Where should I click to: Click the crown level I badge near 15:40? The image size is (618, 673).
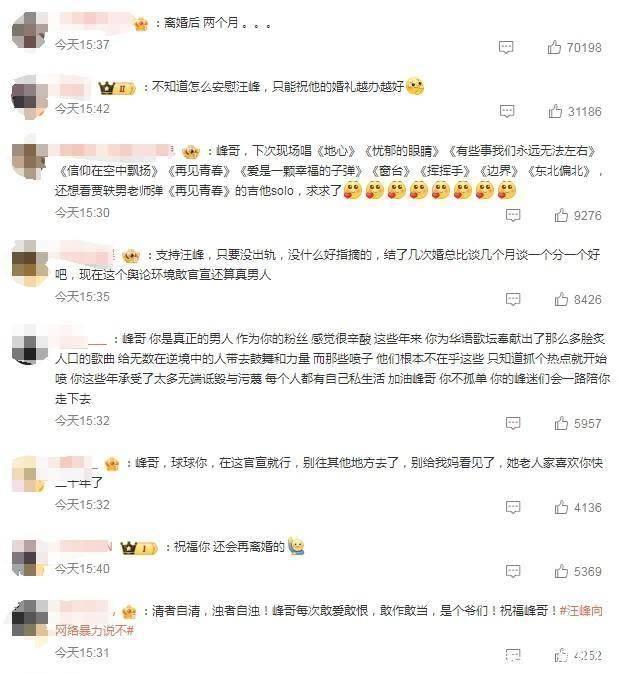[x=139, y=548]
